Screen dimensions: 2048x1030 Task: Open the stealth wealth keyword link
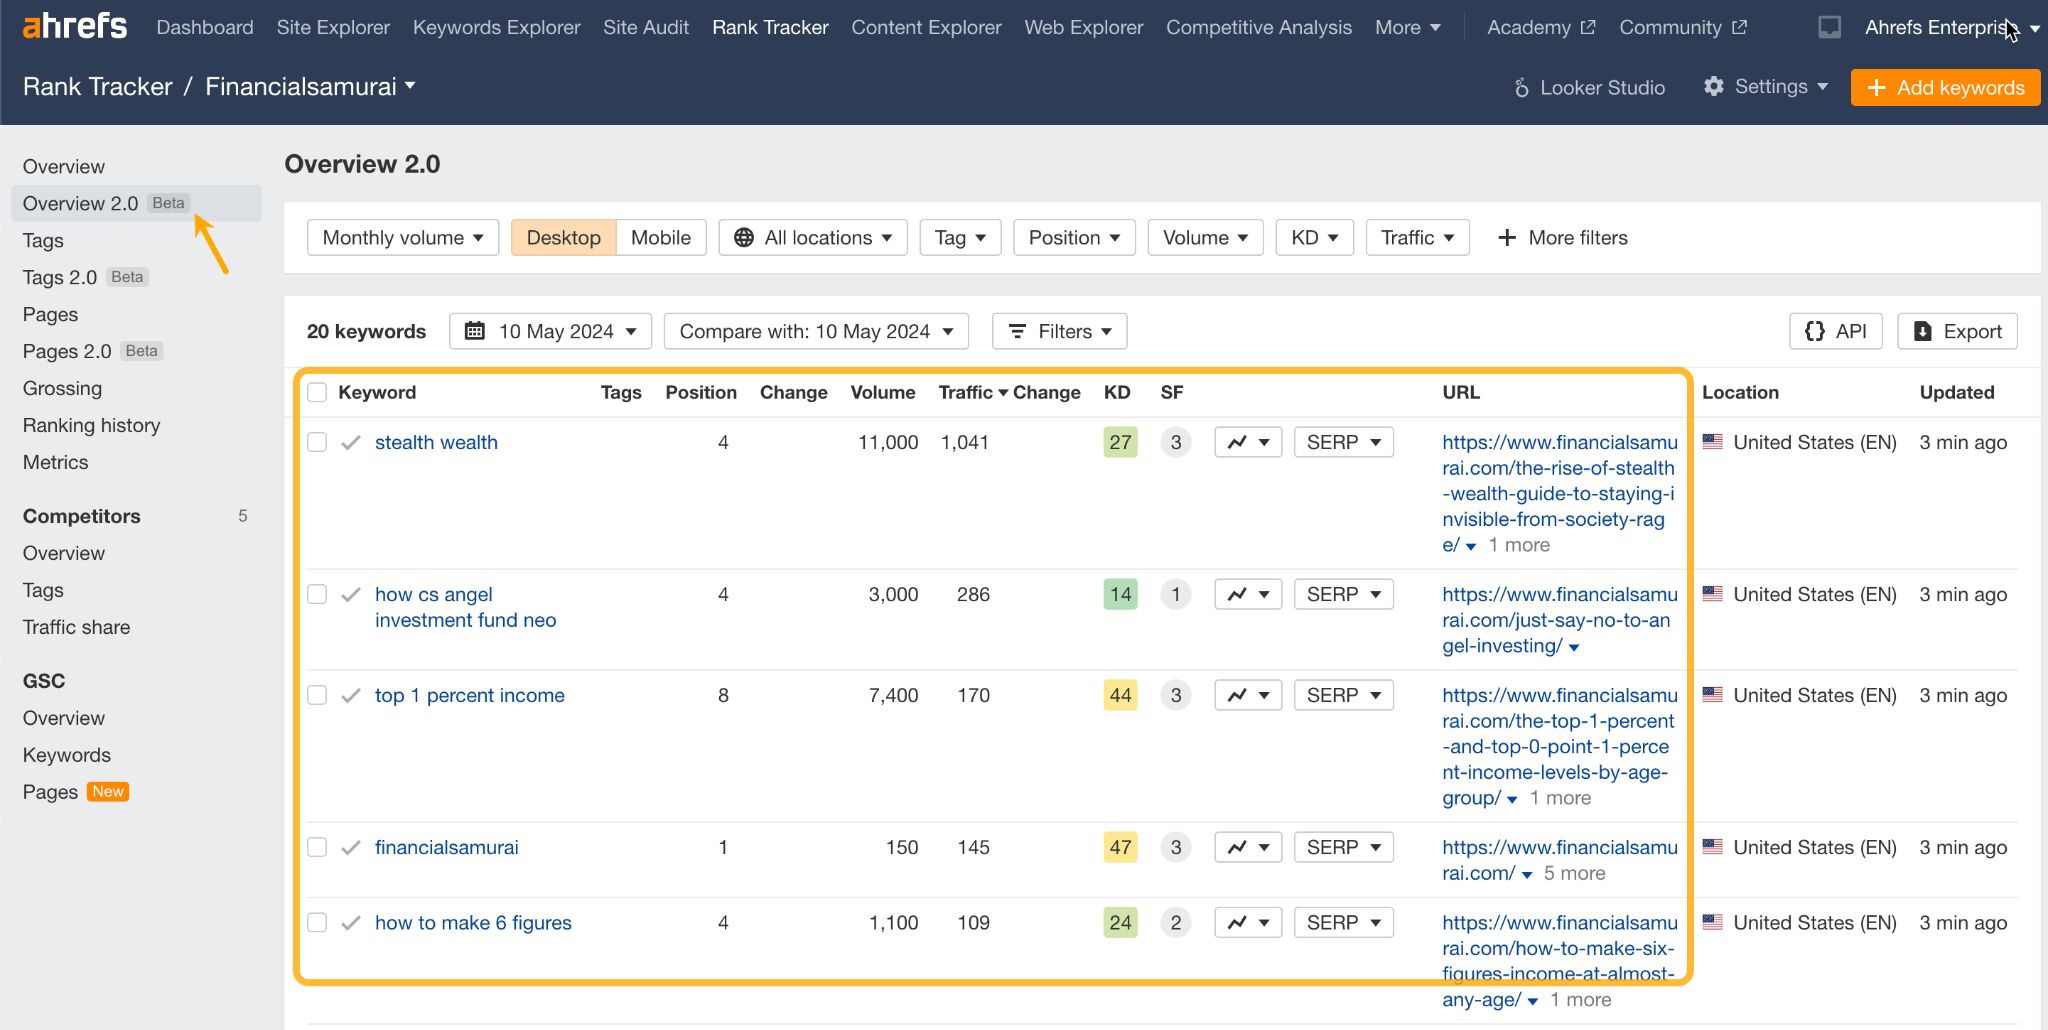coord(436,441)
